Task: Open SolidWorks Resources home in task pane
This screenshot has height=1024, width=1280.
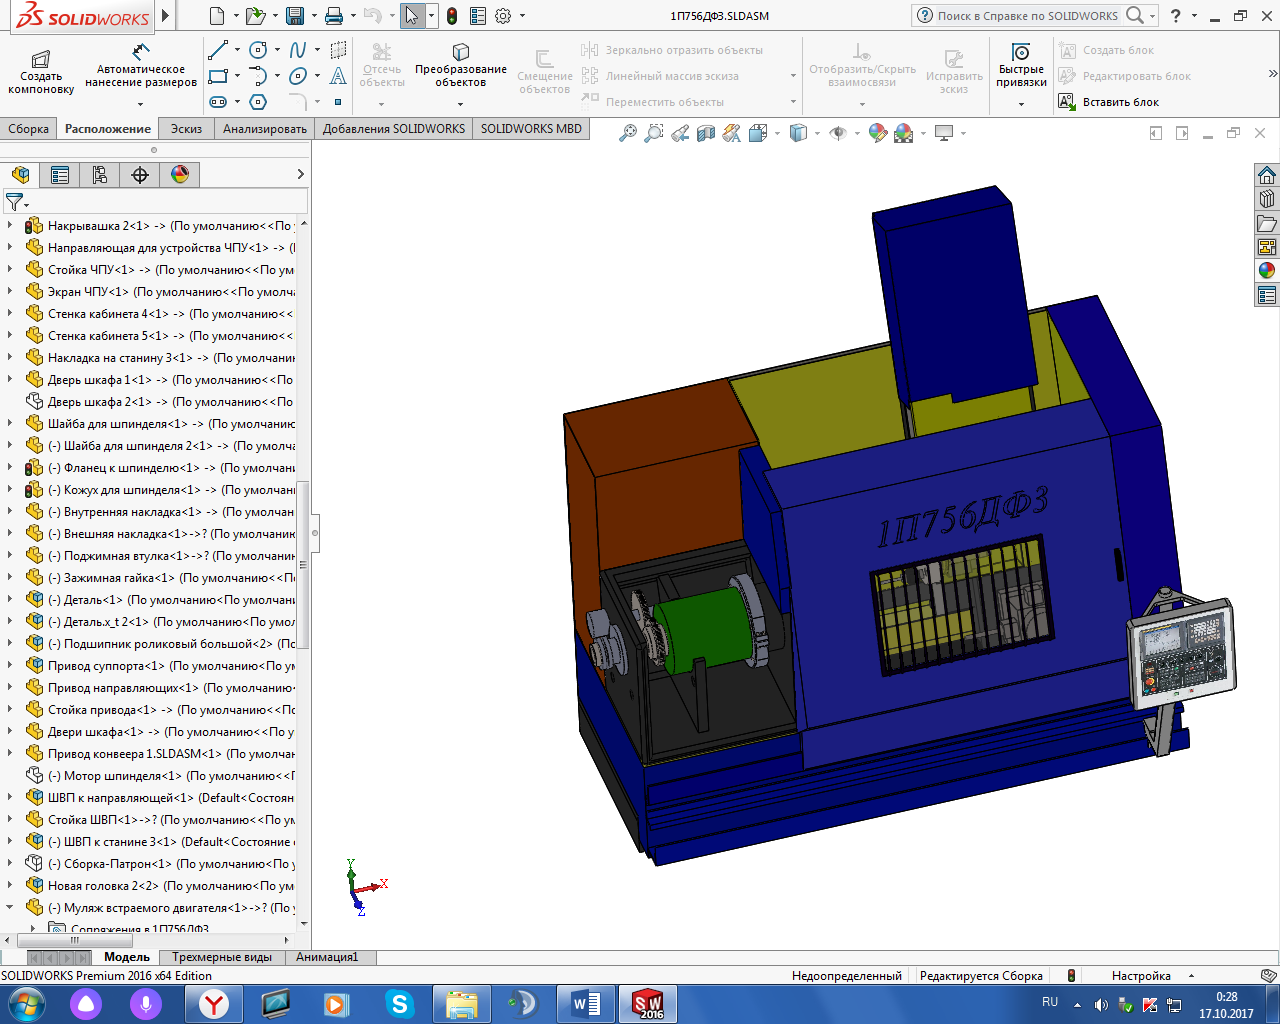Action: (1267, 175)
